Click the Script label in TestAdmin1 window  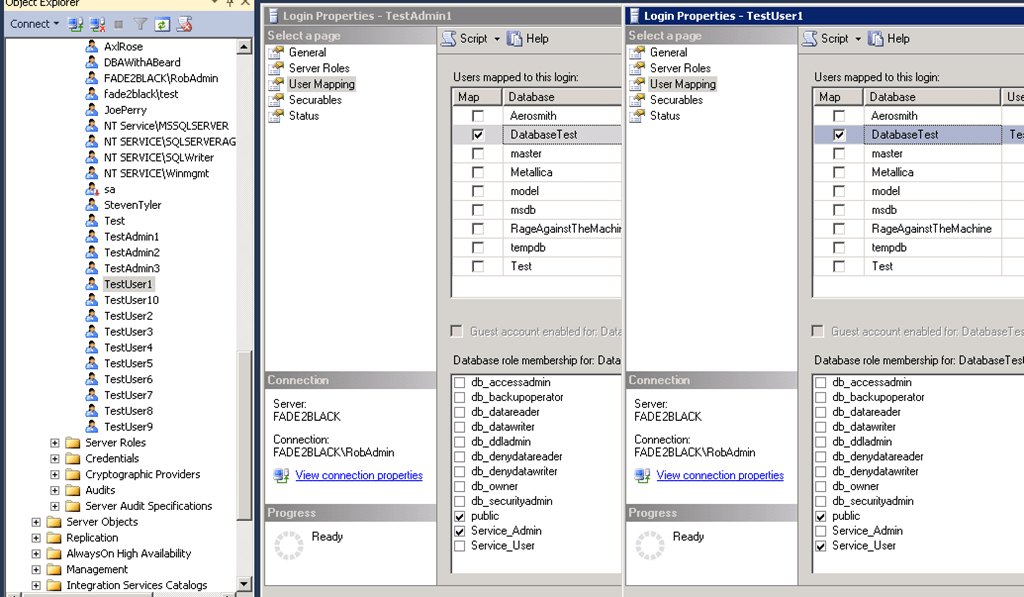pyautogui.click(x=473, y=39)
